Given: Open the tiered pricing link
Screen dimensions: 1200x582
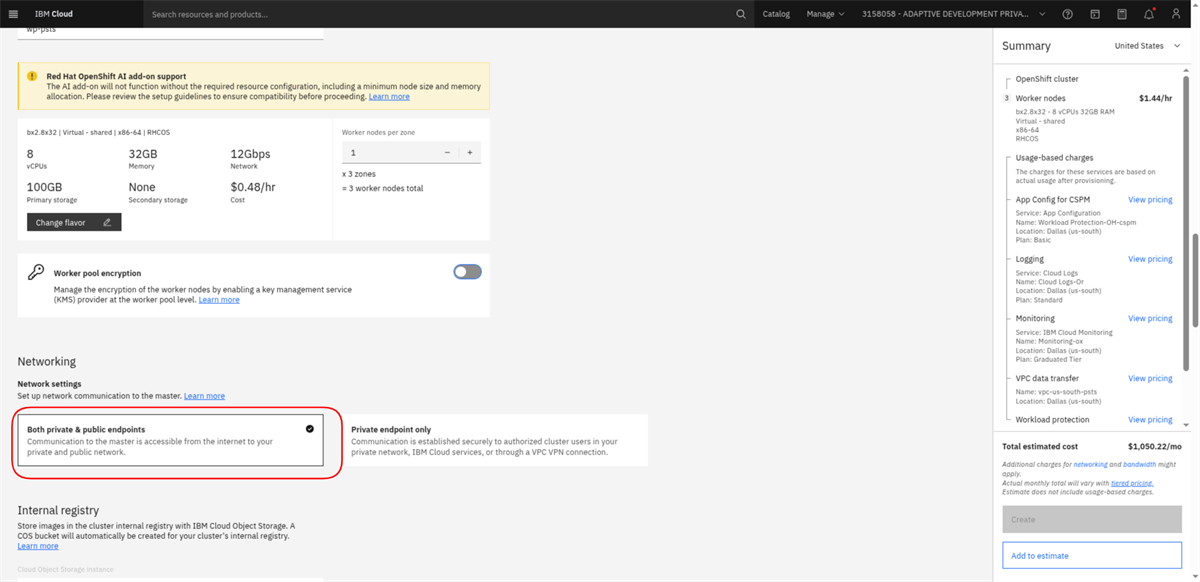Looking at the screenshot, I should [x=1131, y=483].
